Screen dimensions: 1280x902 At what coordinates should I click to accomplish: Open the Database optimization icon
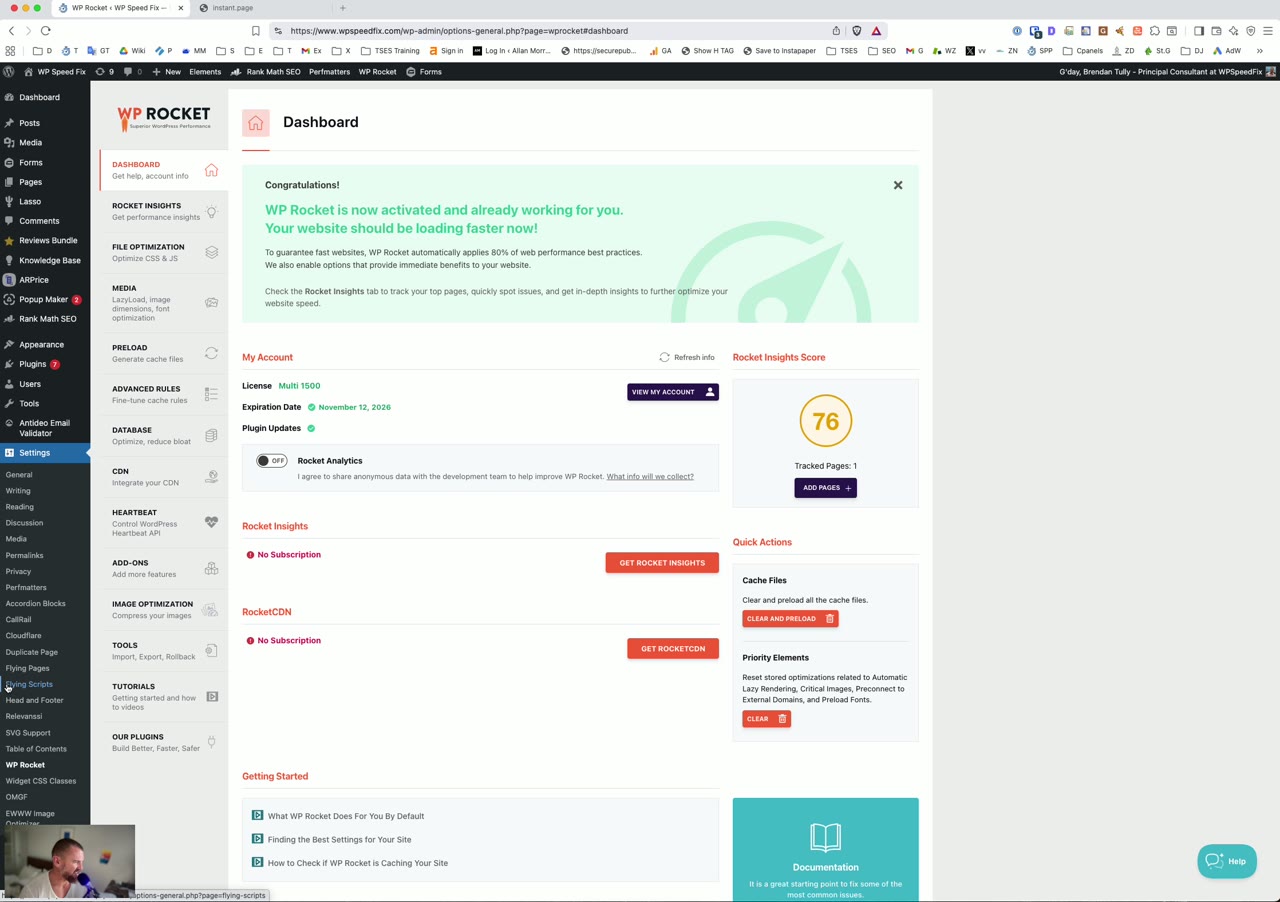point(211,435)
